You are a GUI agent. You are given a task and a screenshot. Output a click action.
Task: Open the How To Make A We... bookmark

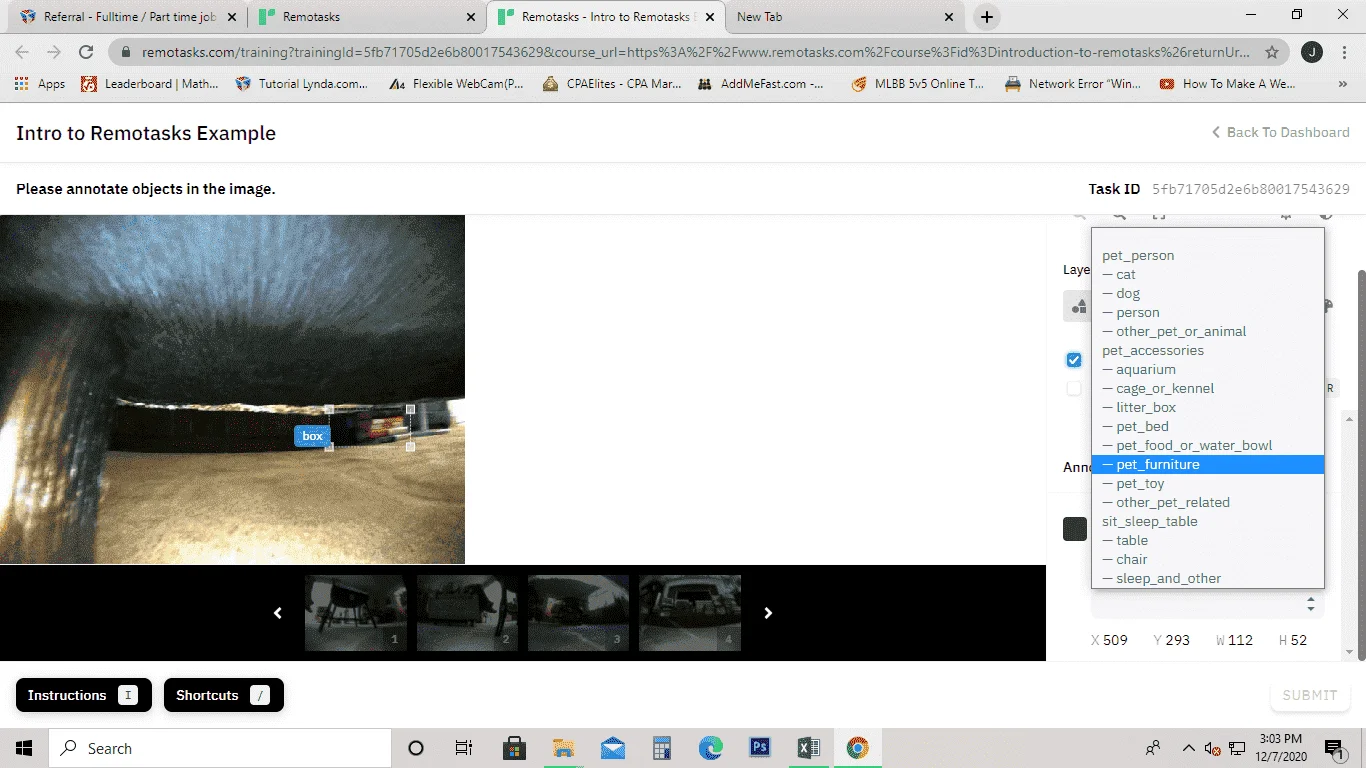pos(1227,84)
